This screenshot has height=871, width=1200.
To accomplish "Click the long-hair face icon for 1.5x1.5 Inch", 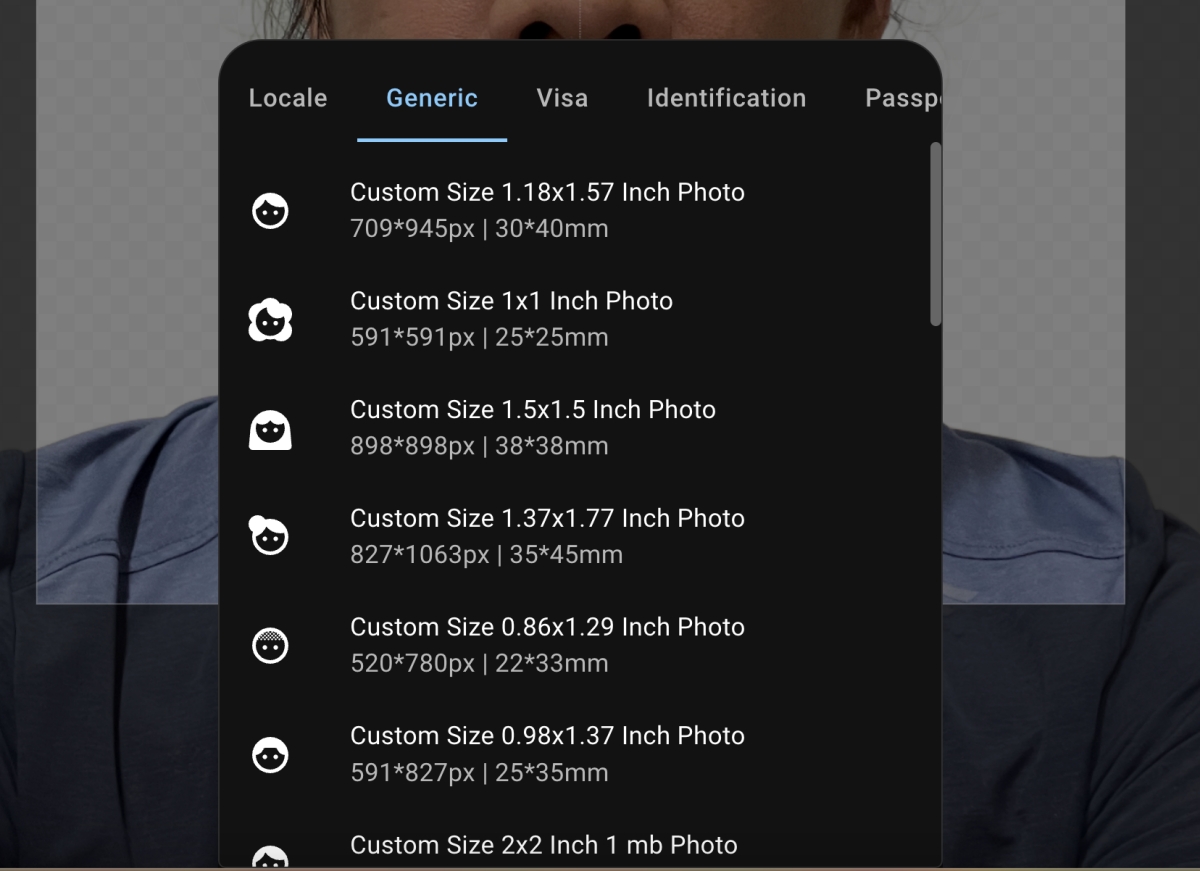I will click(270, 429).
